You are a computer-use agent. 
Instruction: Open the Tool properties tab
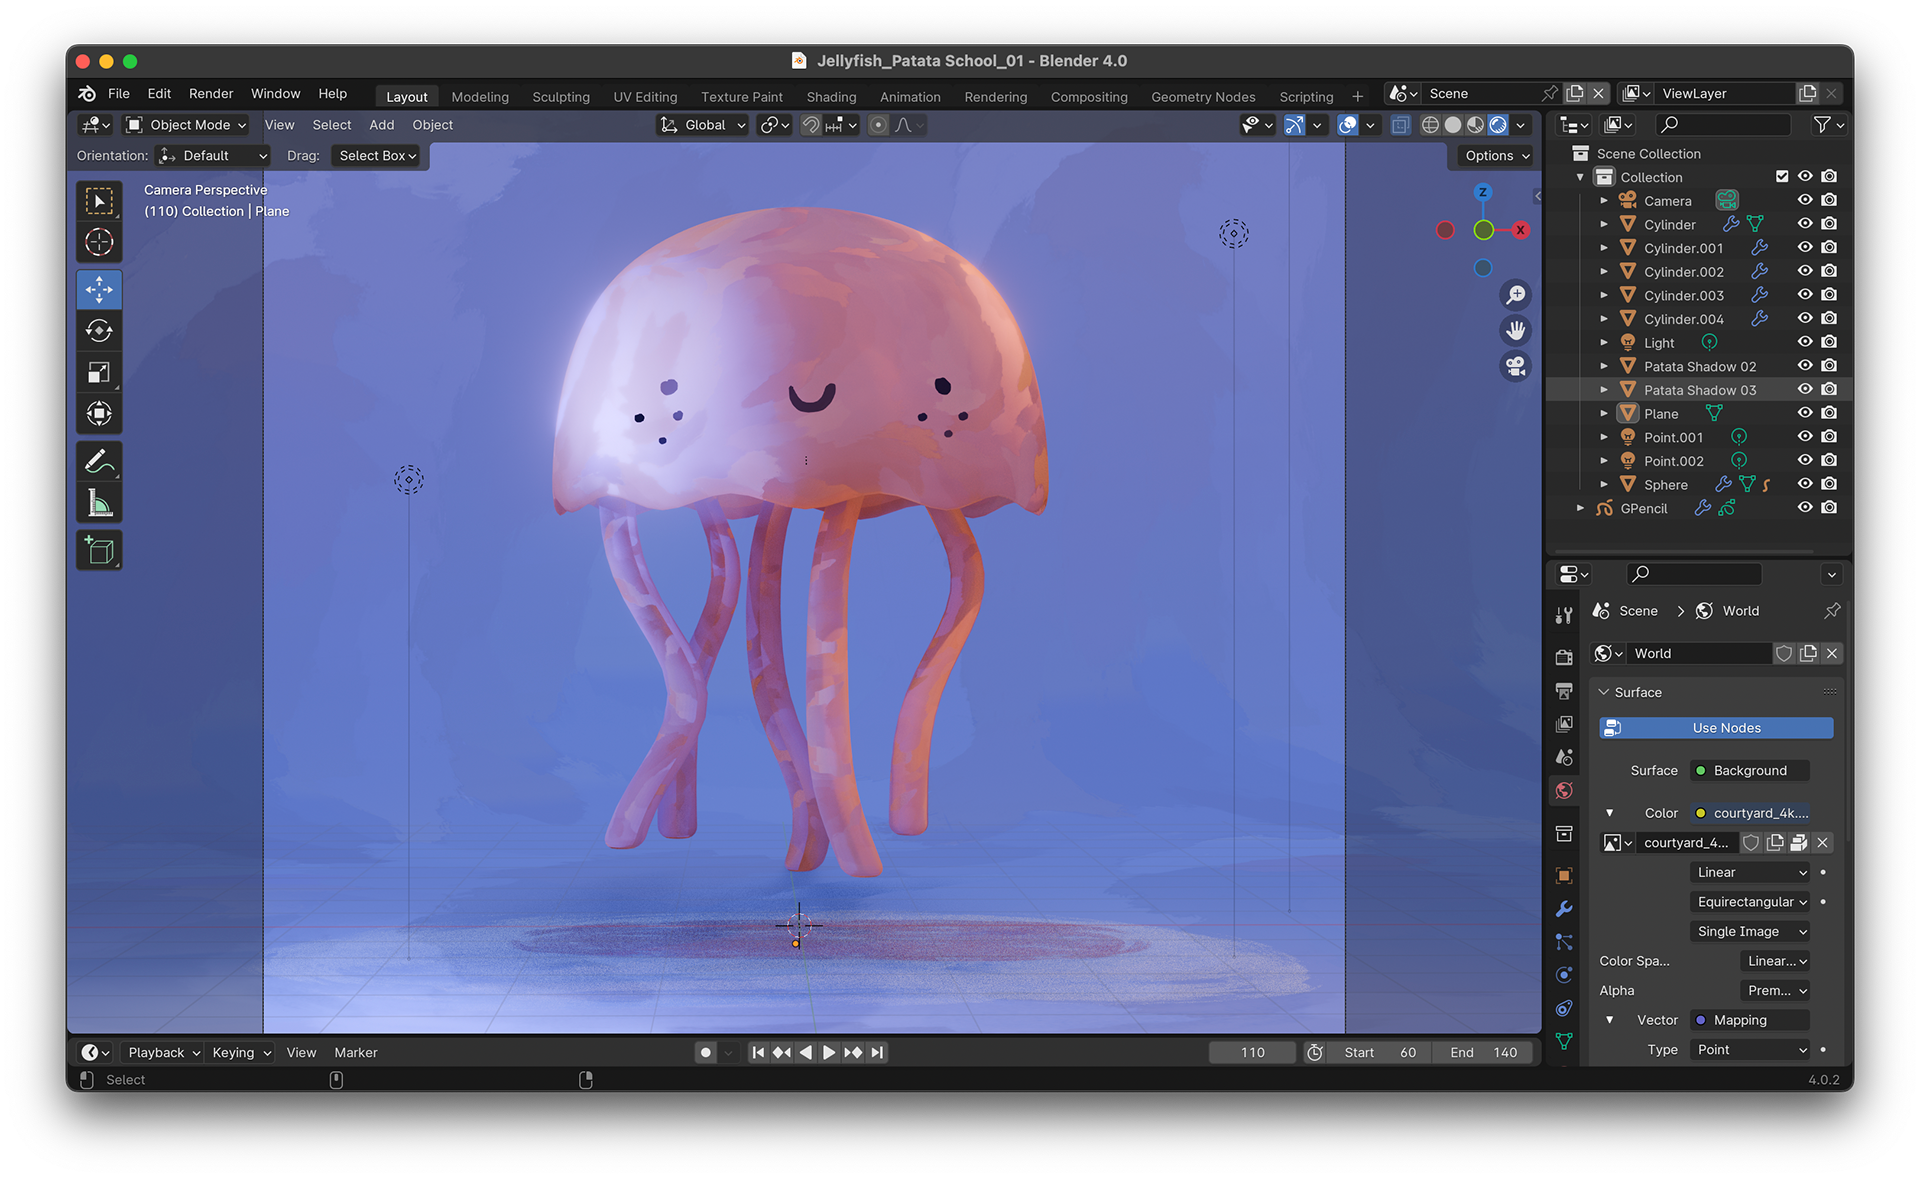point(1564,615)
